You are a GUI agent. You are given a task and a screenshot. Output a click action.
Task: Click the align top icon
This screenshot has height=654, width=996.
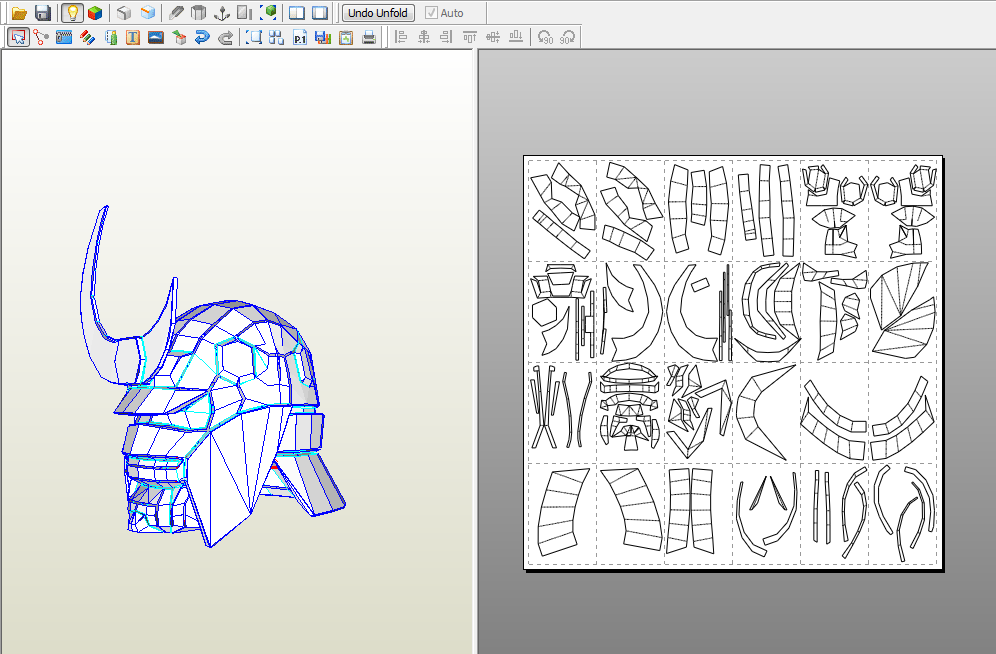[469, 37]
